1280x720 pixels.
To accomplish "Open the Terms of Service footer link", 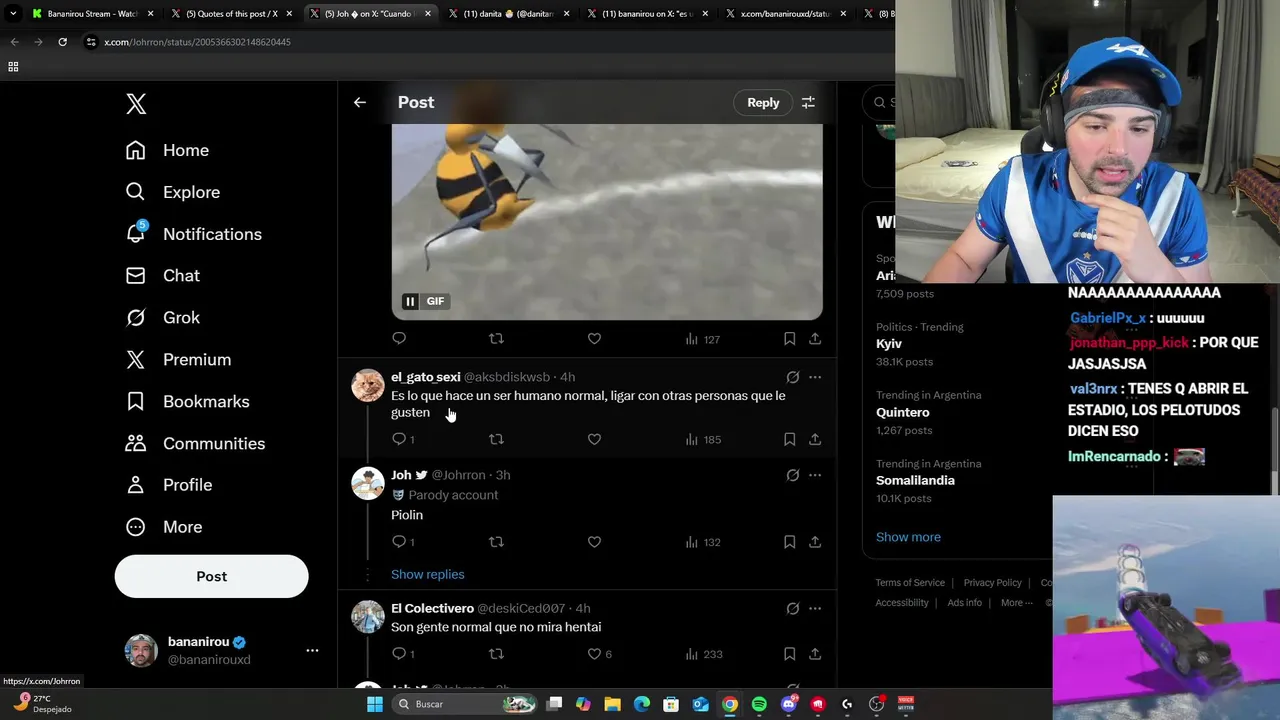I will 910,583.
